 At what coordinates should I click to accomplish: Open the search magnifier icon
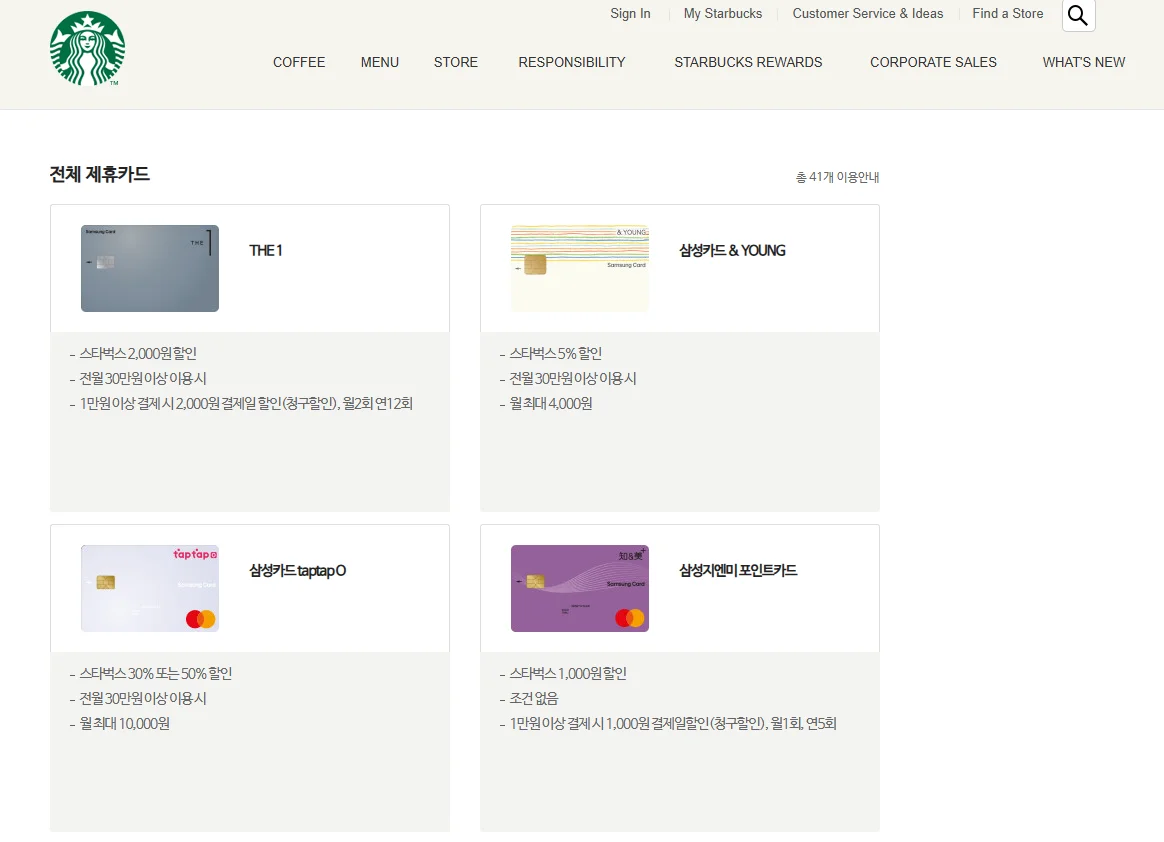pos(1078,15)
